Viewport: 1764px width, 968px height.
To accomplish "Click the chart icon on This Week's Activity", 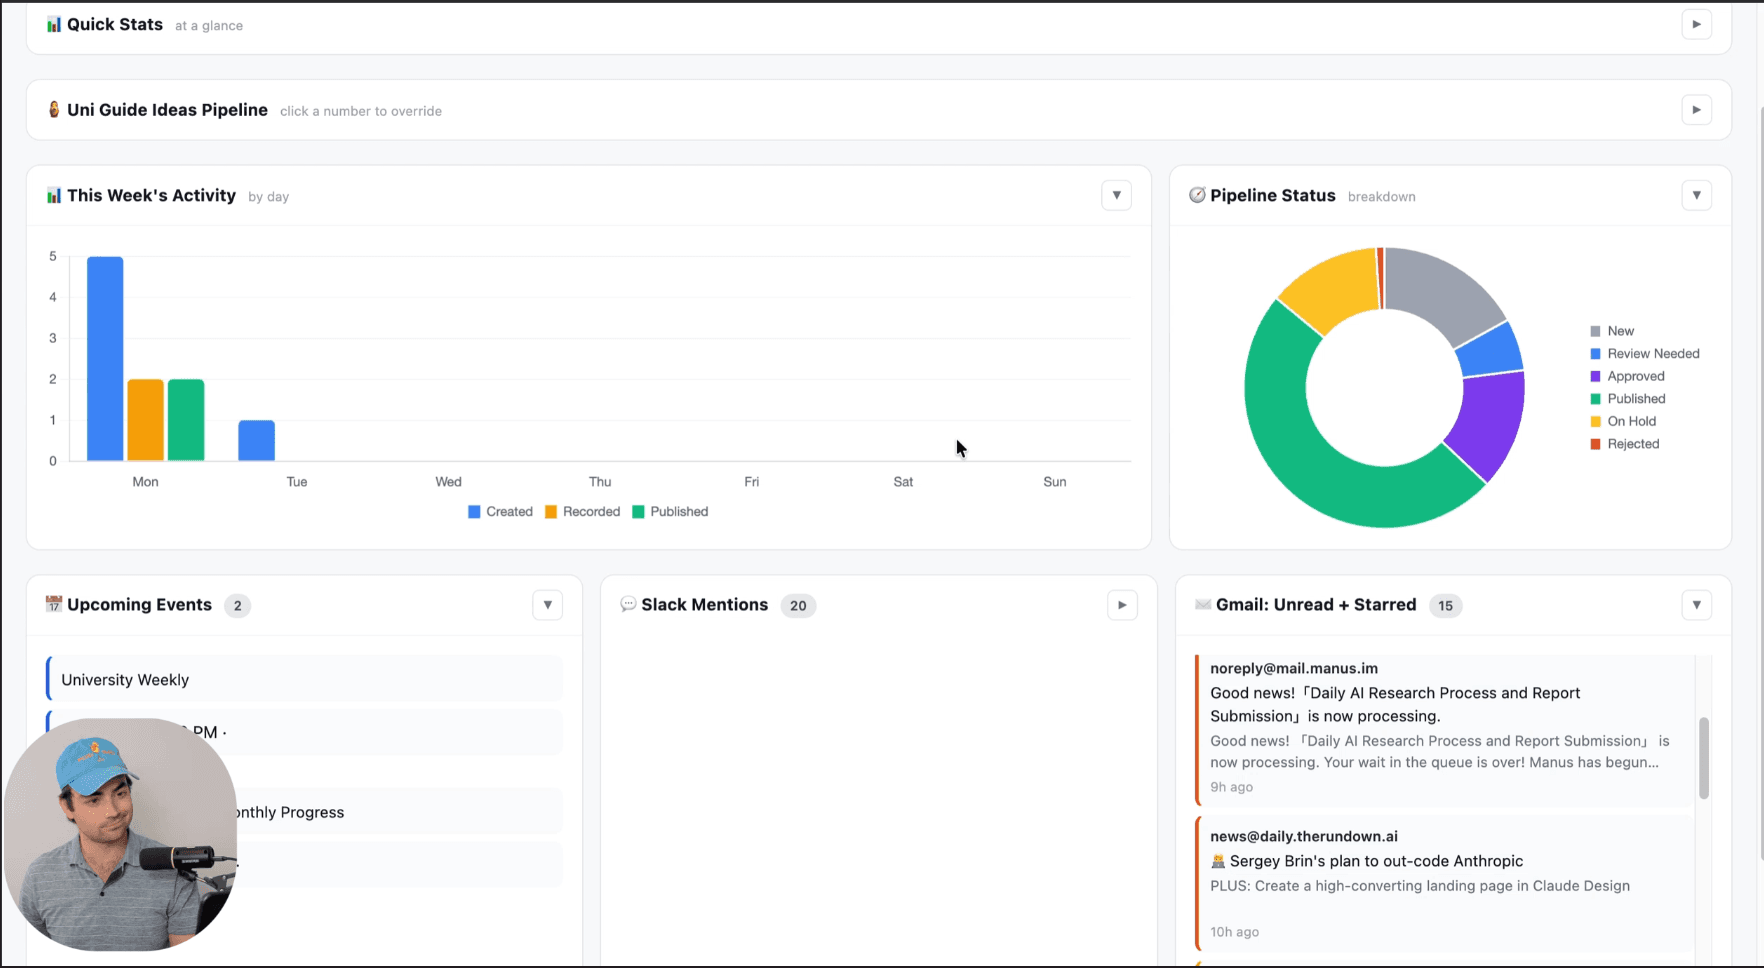I will click(x=53, y=195).
